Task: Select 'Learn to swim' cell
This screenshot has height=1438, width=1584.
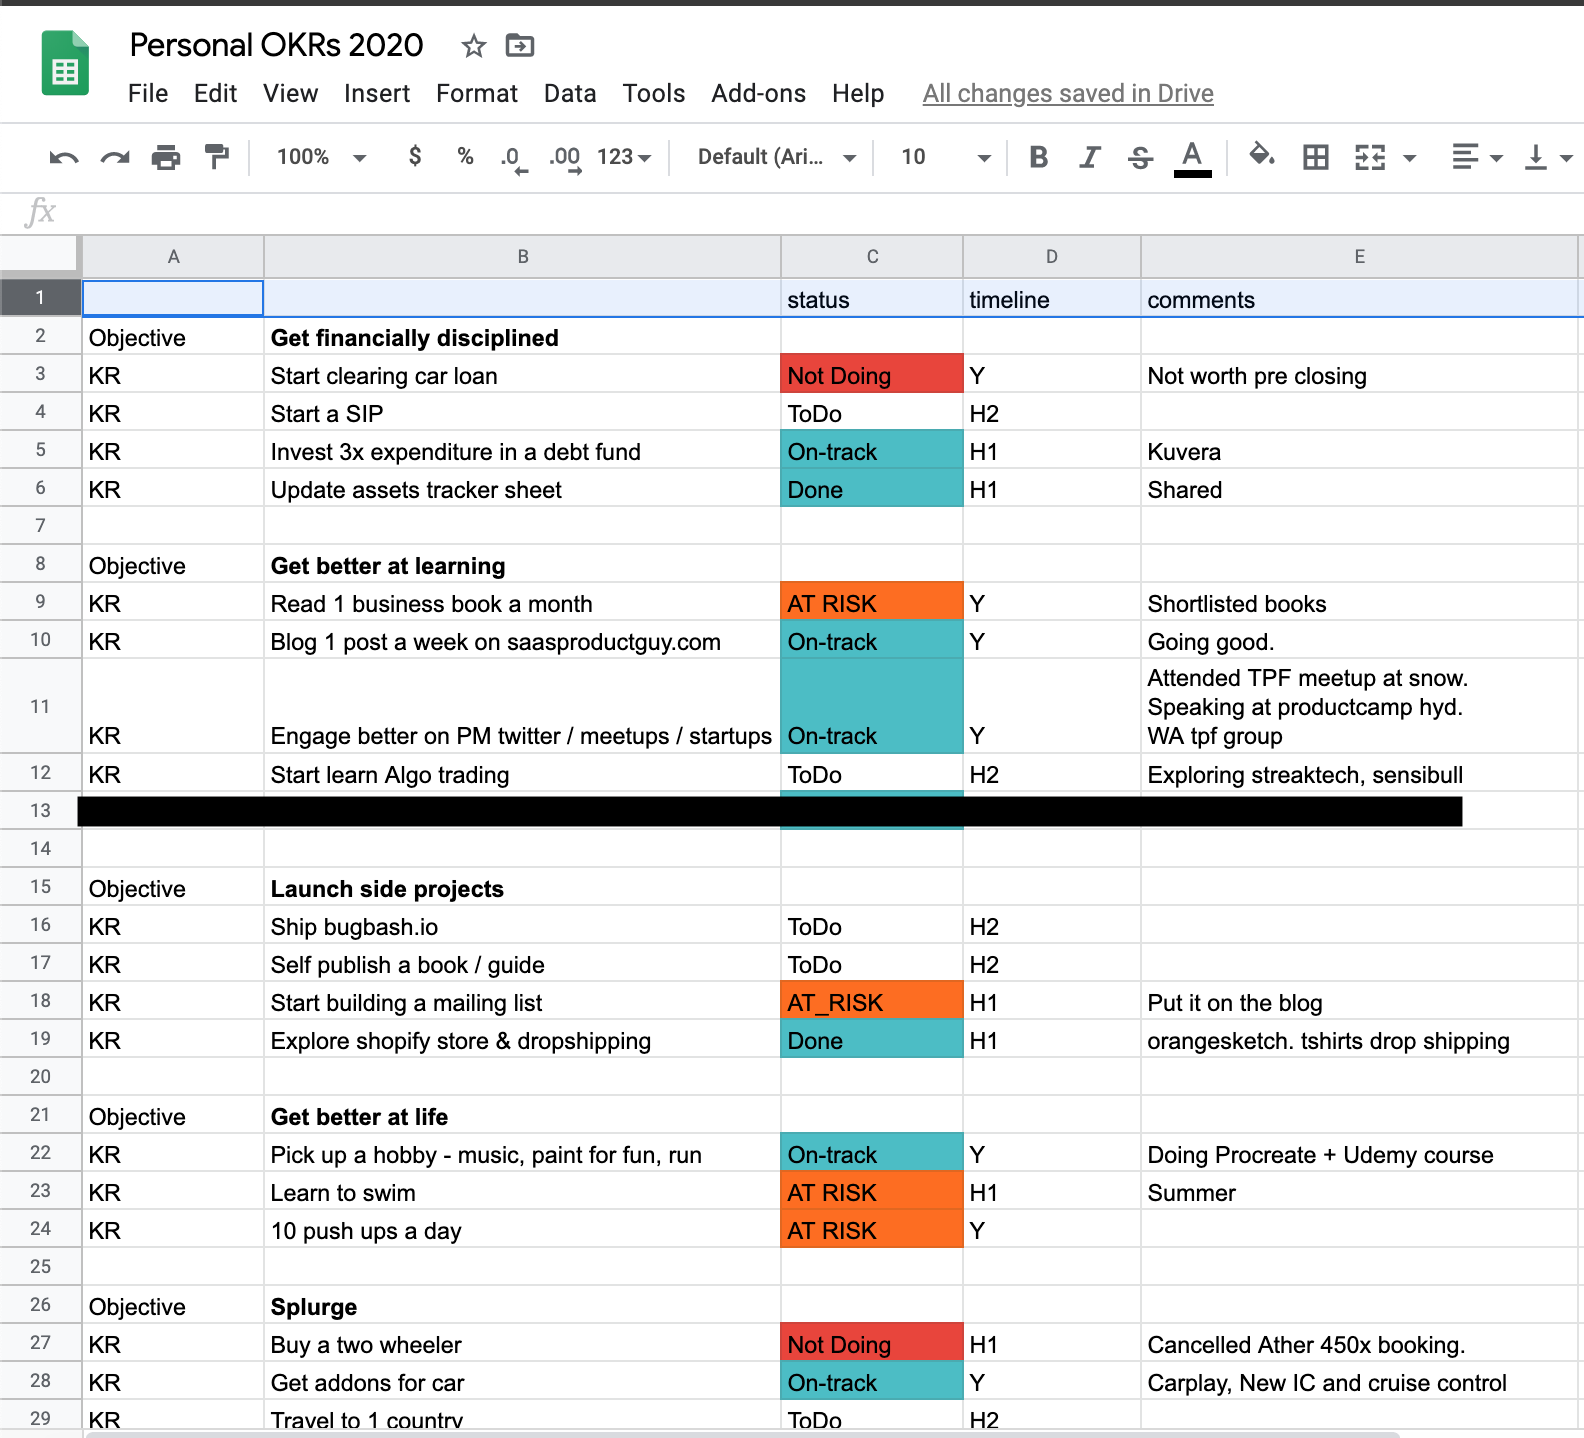Action: click(522, 1191)
